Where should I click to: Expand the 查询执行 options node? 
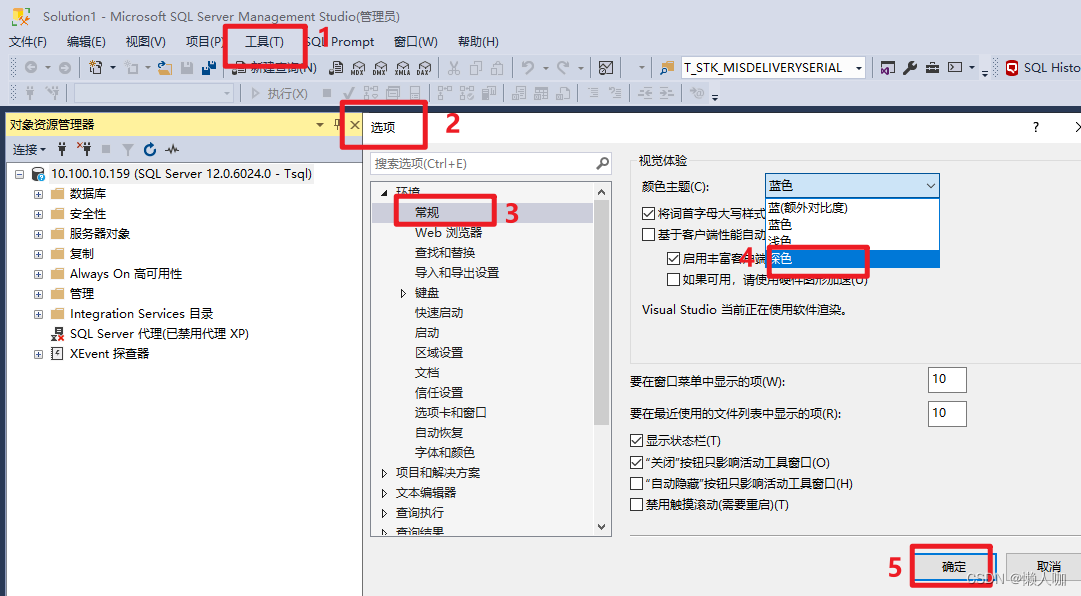(x=384, y=513)
